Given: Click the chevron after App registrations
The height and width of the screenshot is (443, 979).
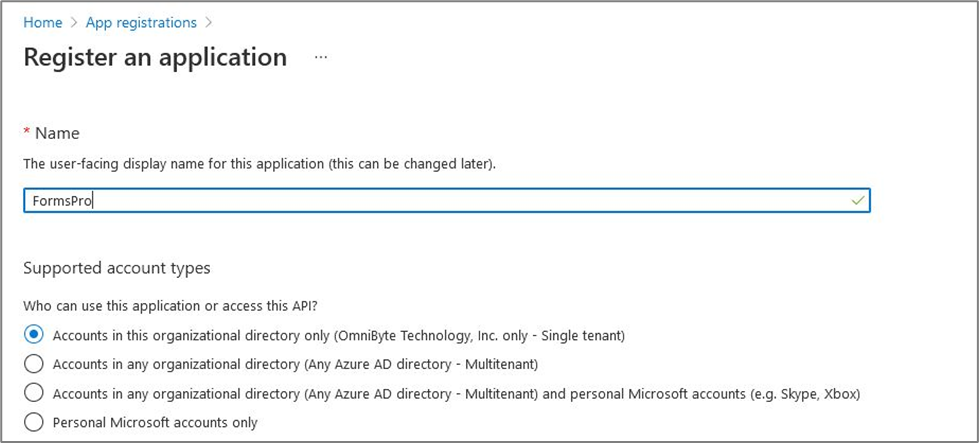Looking at the screenshot, I should point(209,23).
